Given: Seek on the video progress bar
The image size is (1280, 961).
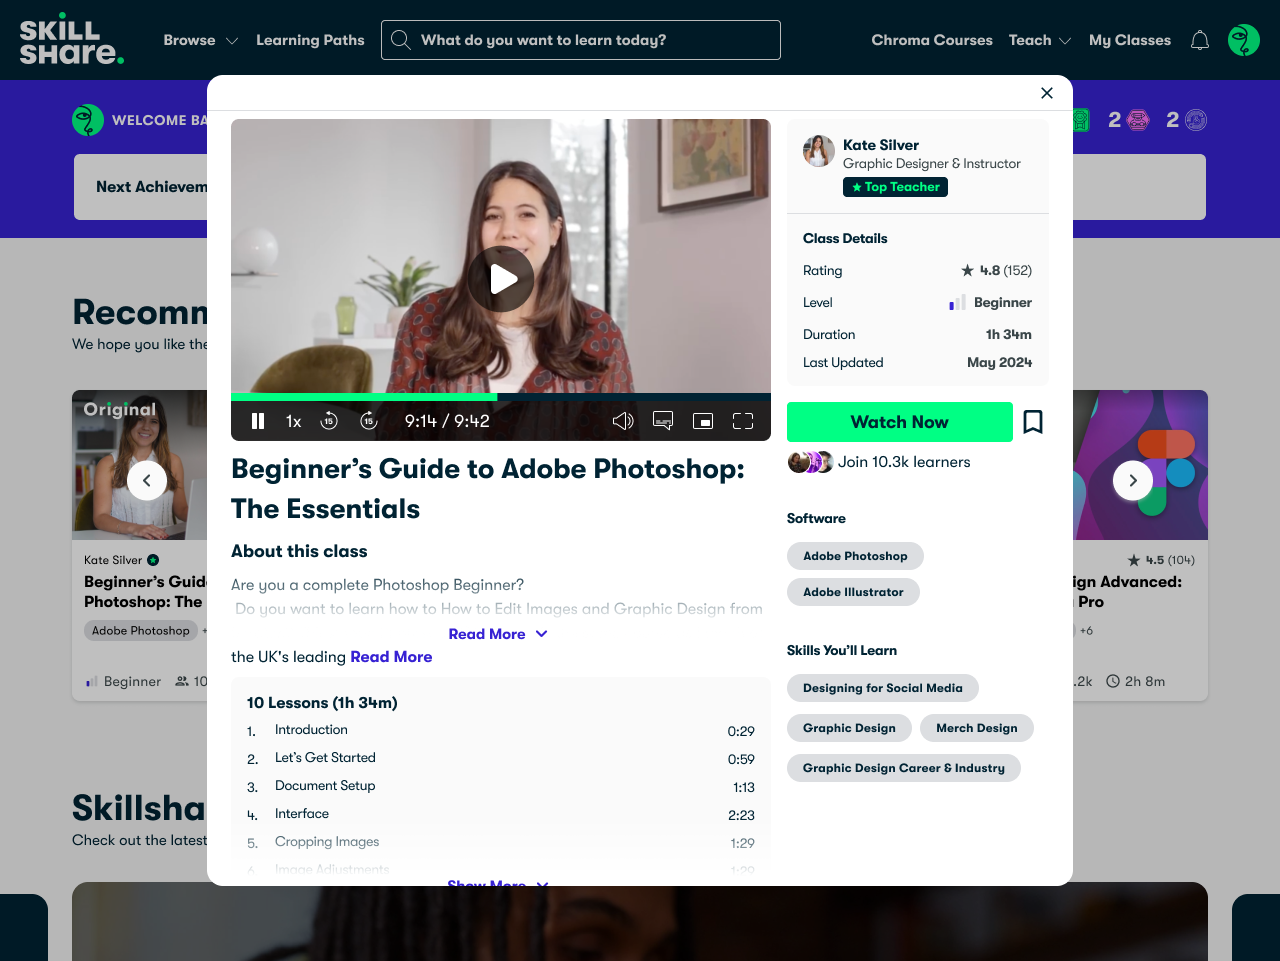Looking at the screenshot, I should [501, 397].
